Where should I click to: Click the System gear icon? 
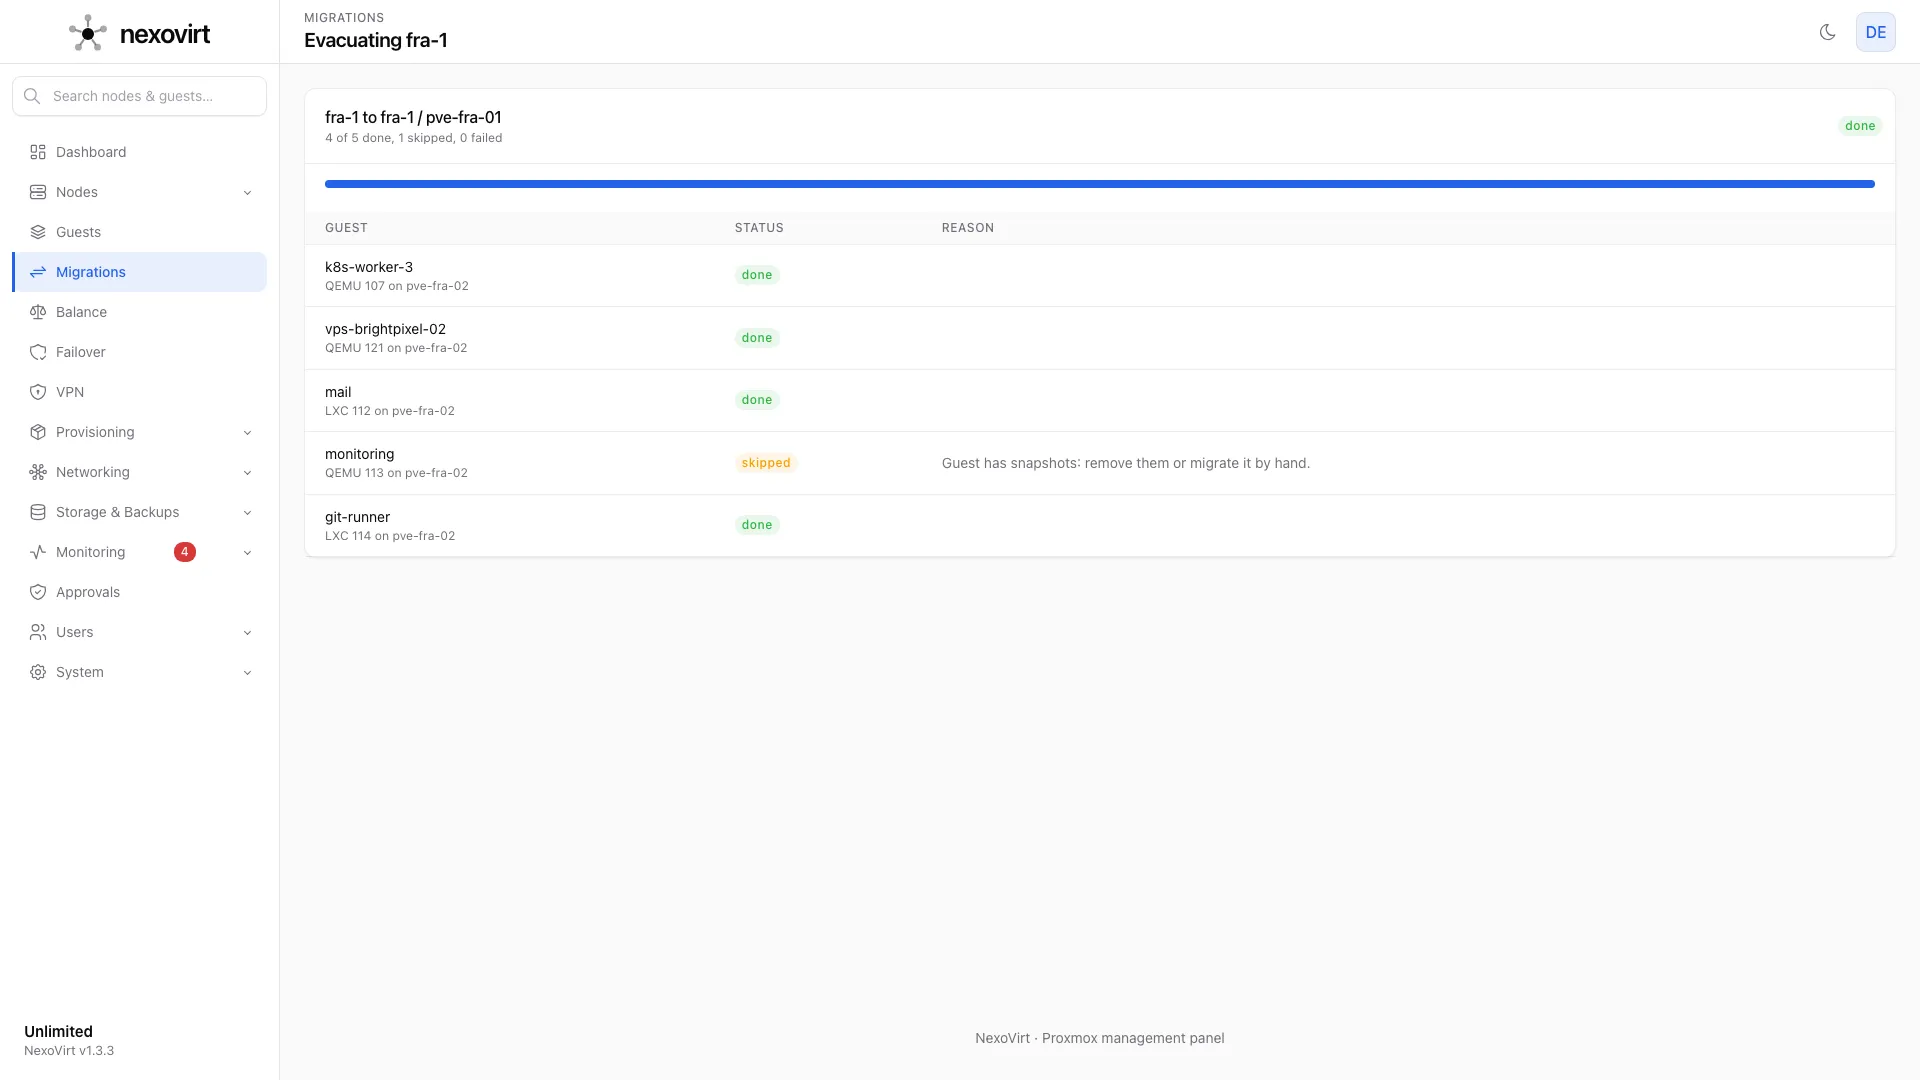pos(38,672)
